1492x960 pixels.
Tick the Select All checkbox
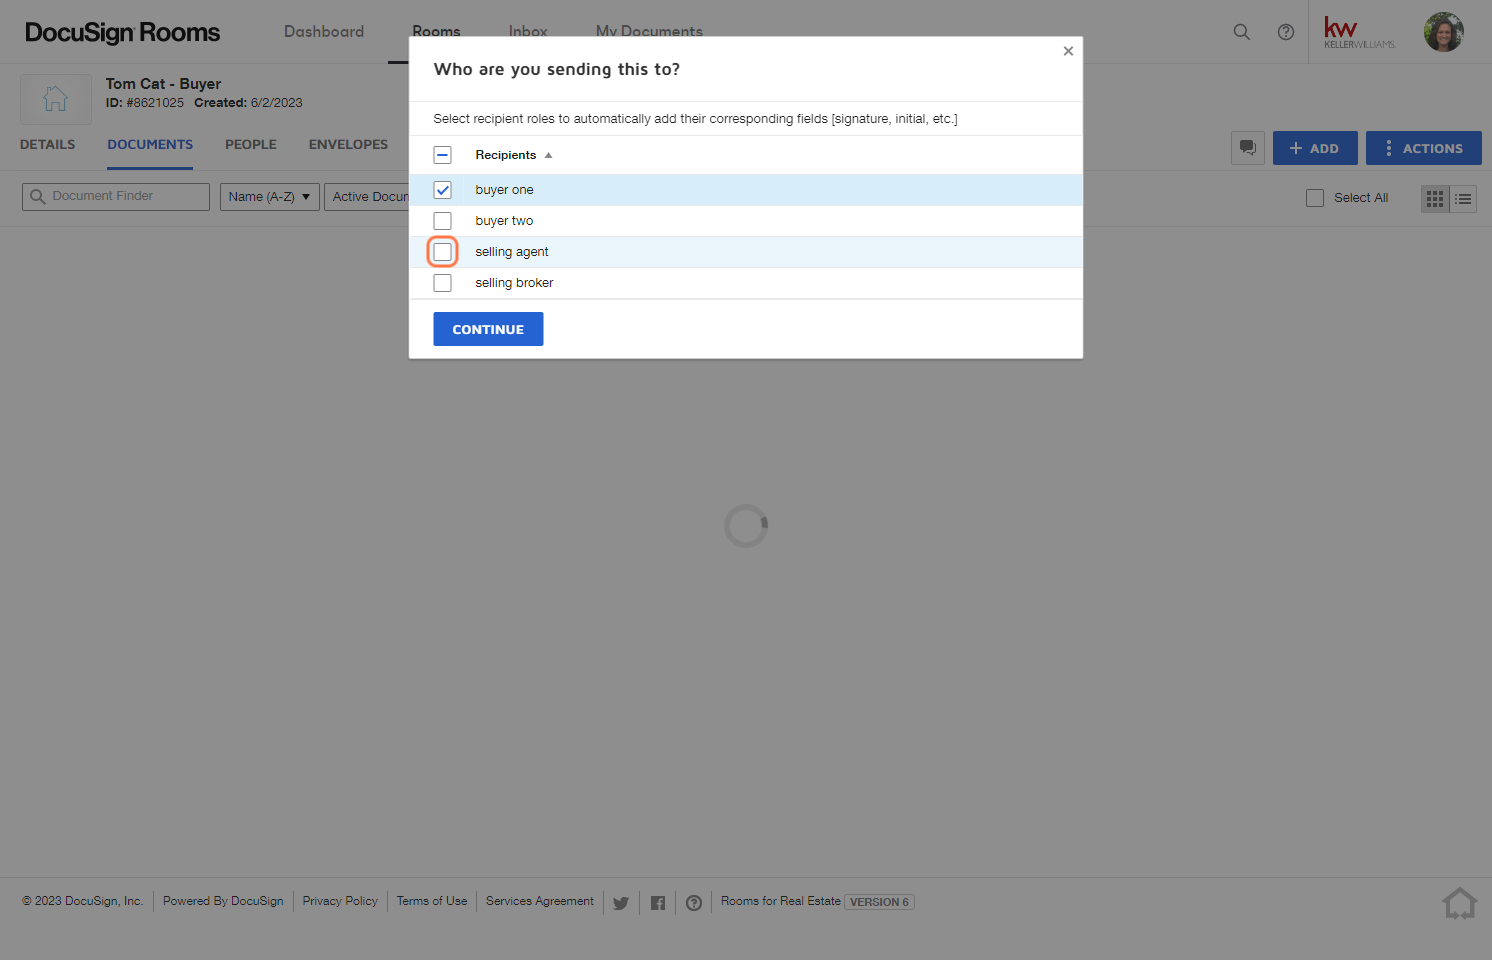click(1315, 198)
